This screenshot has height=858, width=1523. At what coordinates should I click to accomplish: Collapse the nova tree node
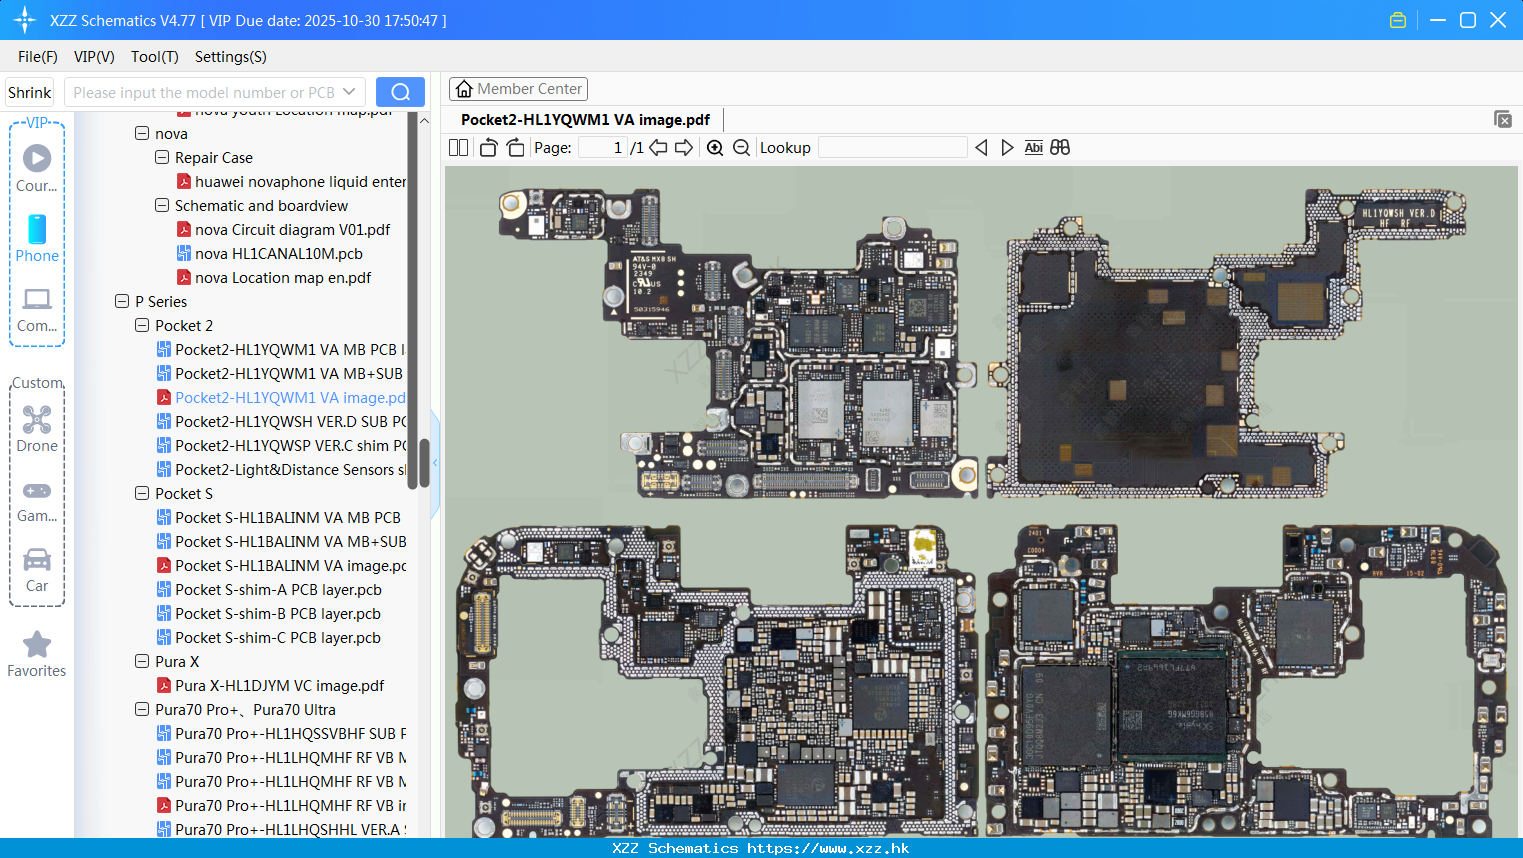pos(142,133)
